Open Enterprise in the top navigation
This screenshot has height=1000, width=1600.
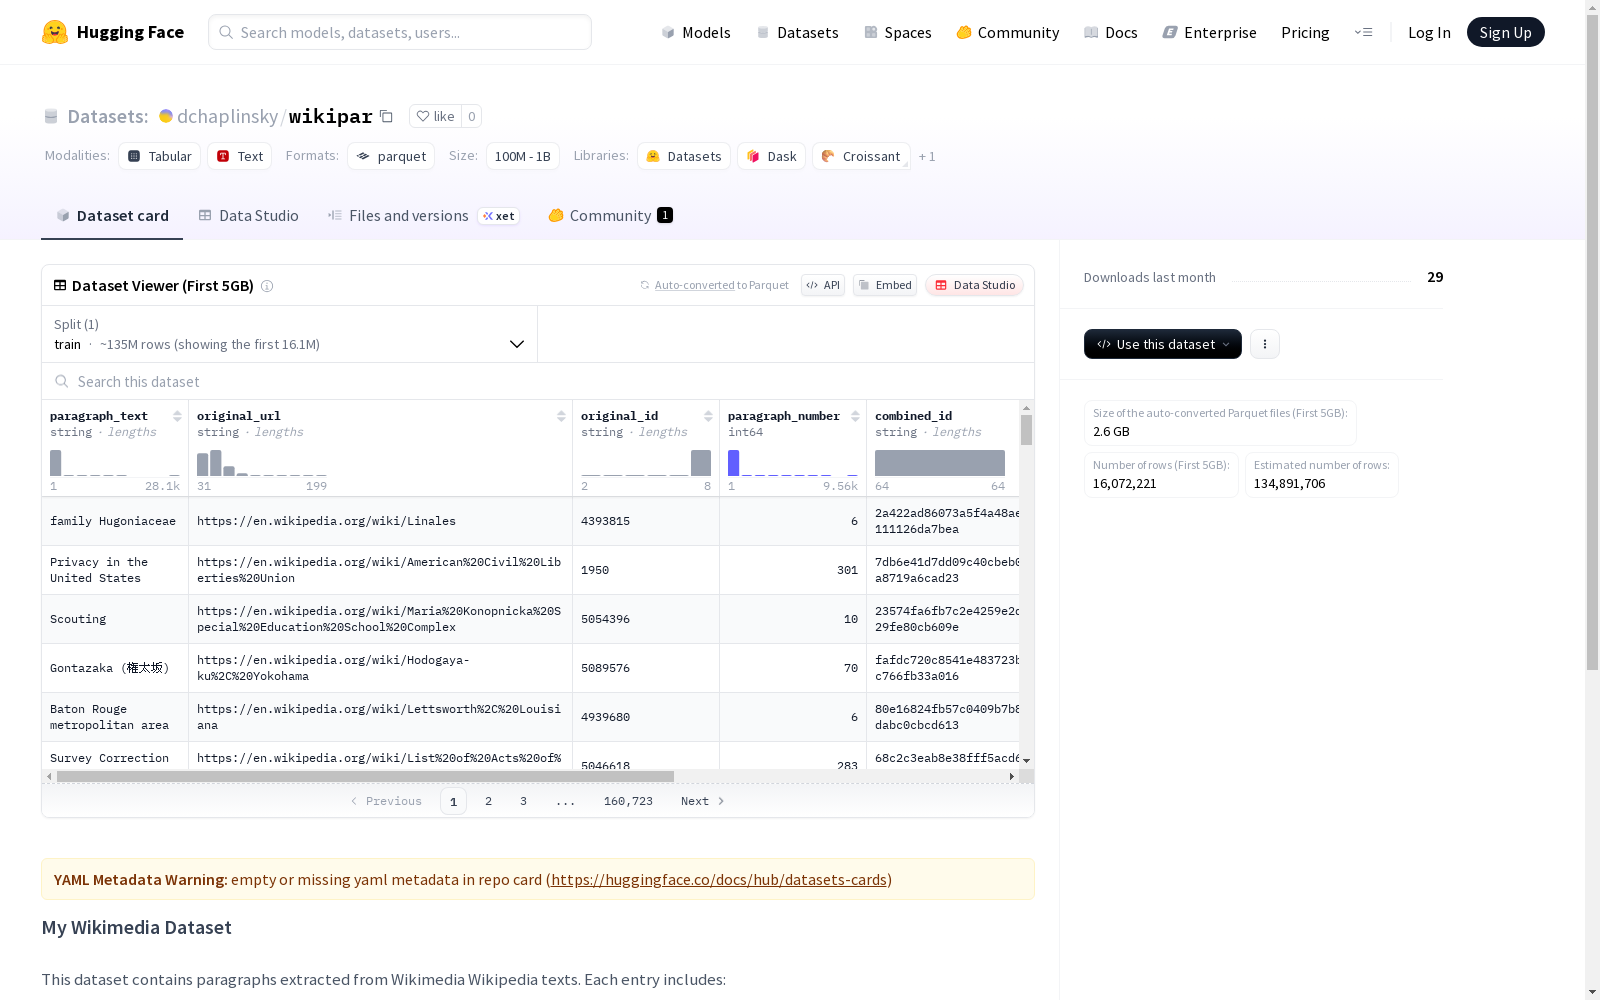[x=1209, y=32]
